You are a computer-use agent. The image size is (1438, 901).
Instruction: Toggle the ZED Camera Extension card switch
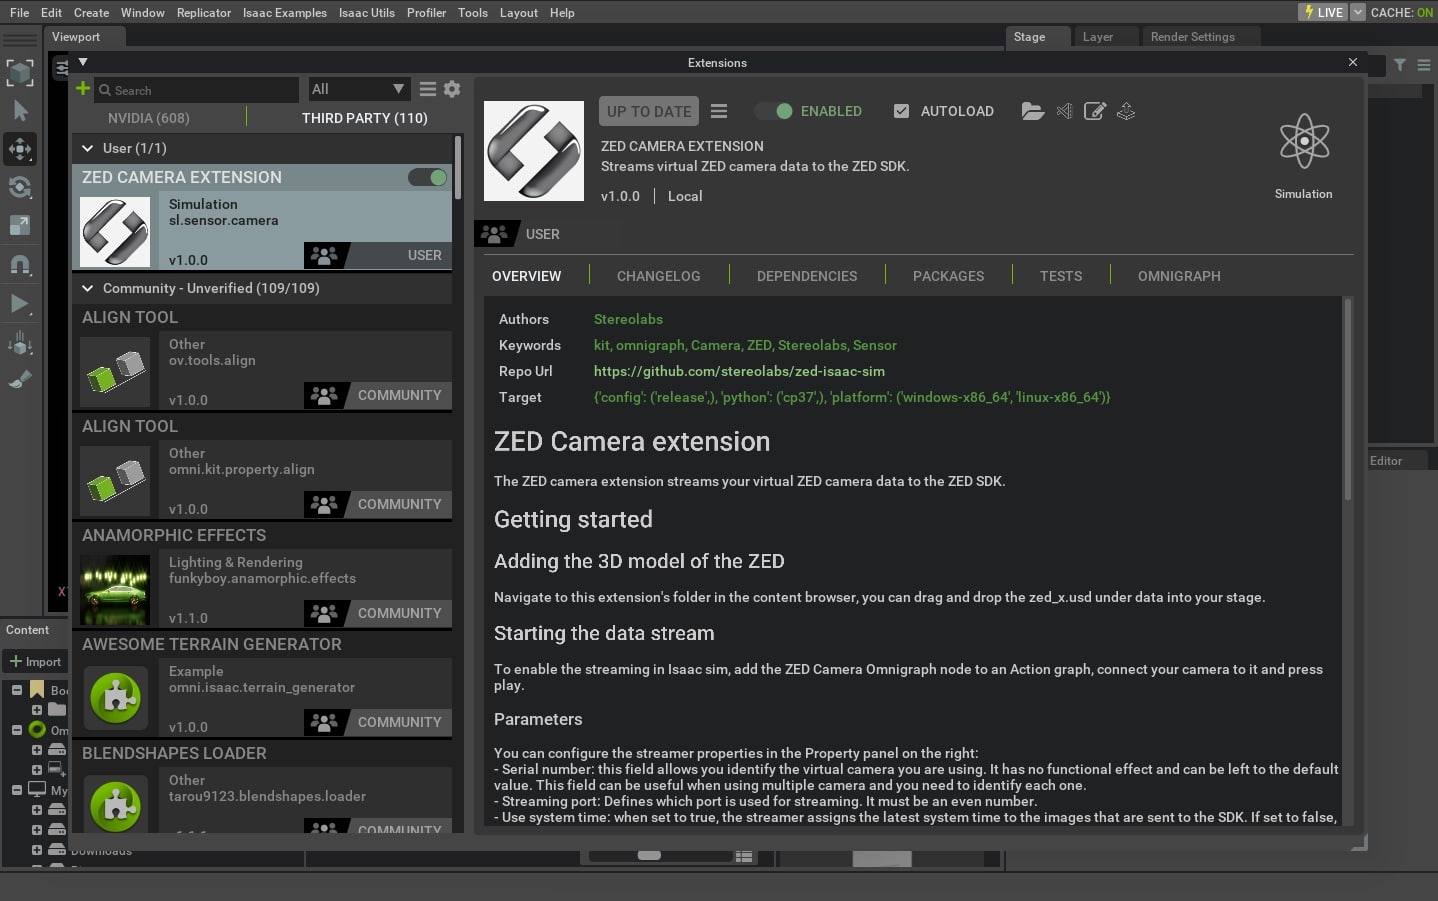click(x=427, y=177)
